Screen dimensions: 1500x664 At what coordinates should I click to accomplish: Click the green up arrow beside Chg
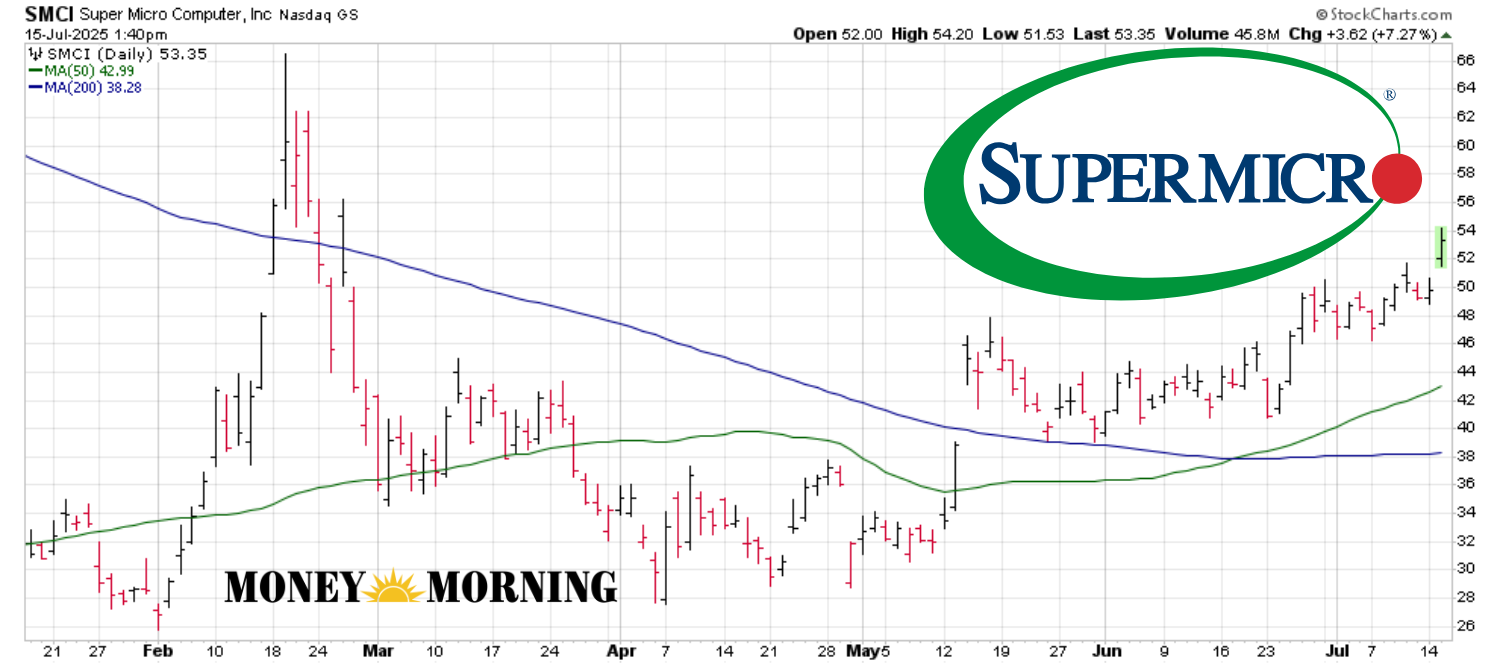pos(1444,34)
